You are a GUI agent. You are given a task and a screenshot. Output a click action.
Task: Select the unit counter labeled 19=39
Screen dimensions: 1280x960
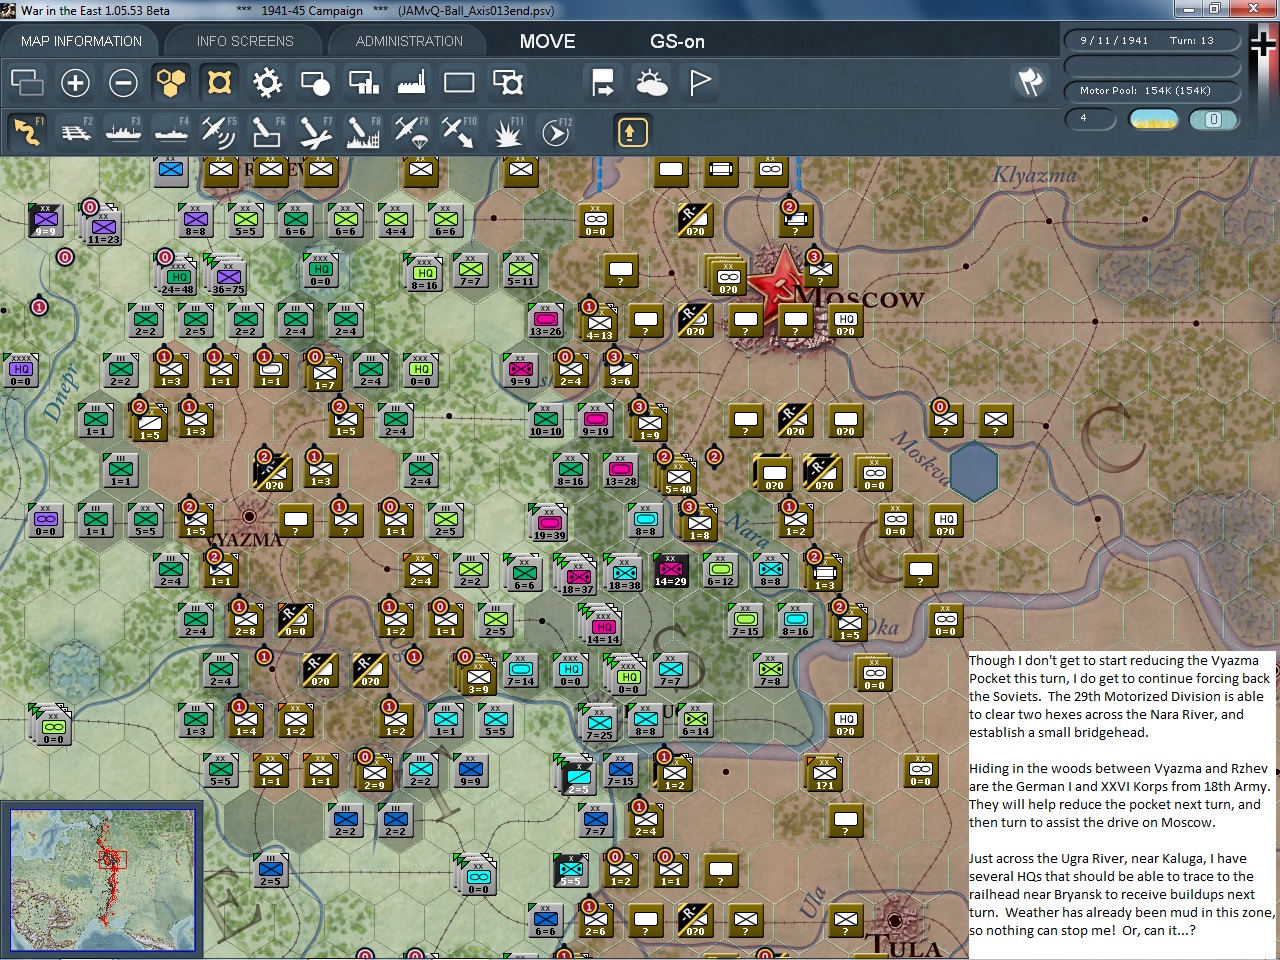[549, 522]
